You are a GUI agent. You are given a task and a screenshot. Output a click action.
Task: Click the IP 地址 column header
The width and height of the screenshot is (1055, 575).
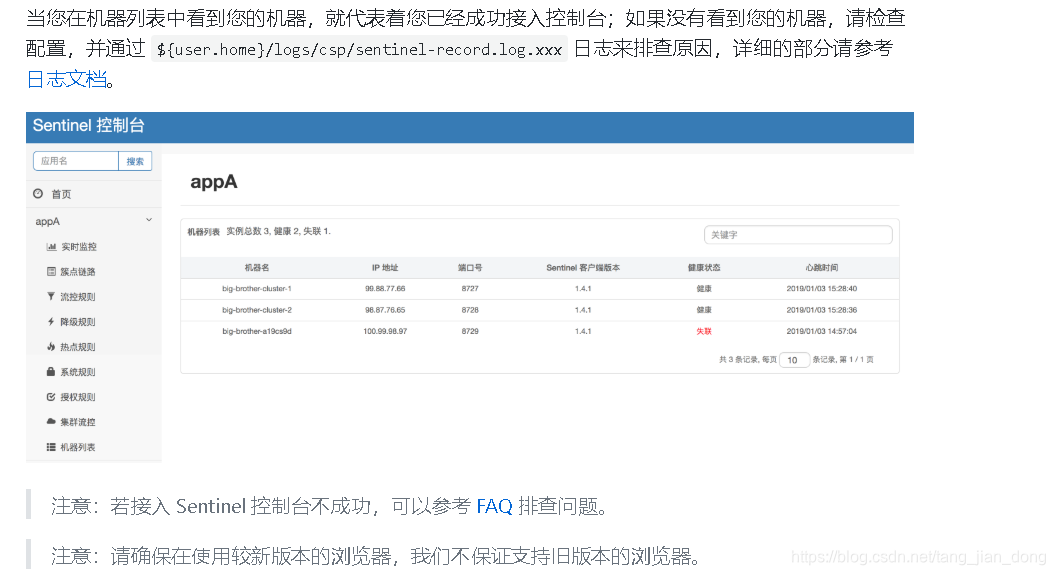[x=385, y=268]
